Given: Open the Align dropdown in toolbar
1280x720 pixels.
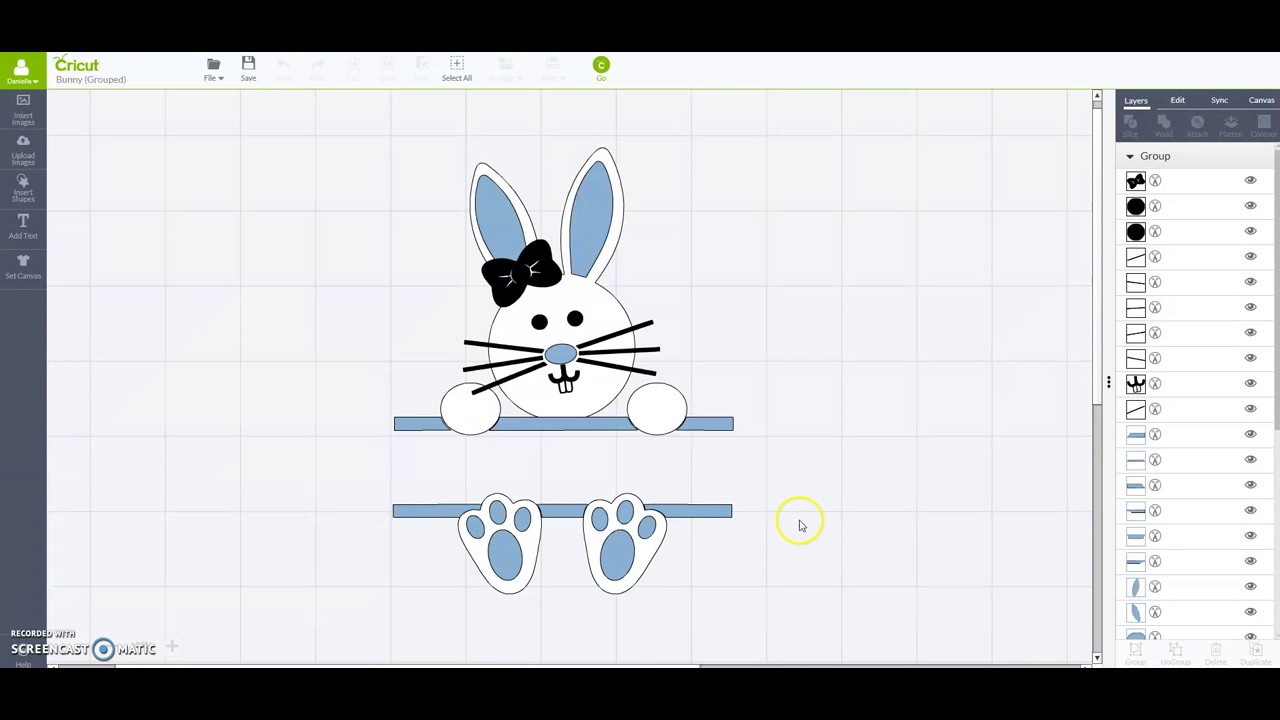Looking at the screenshot, I should (x=550, y=69).
